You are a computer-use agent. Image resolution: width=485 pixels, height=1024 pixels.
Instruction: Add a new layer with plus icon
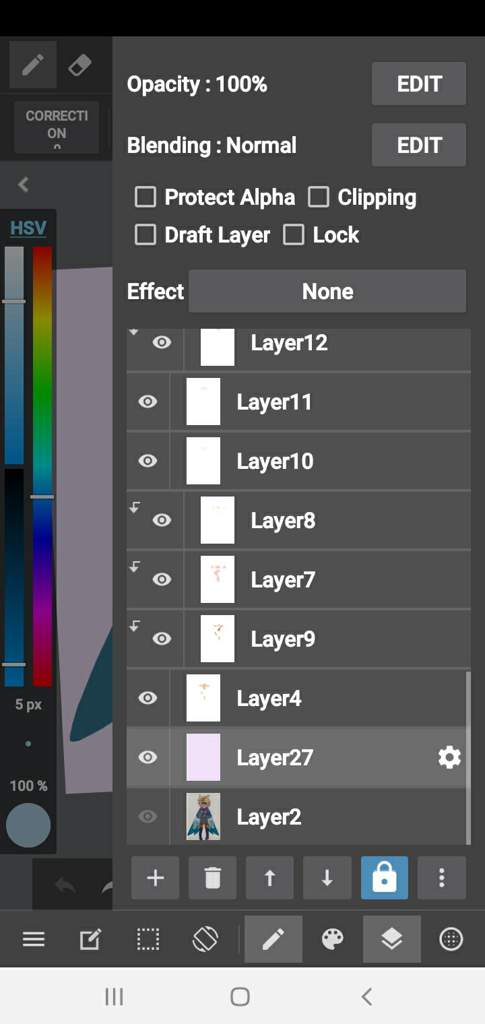(155, 878)
